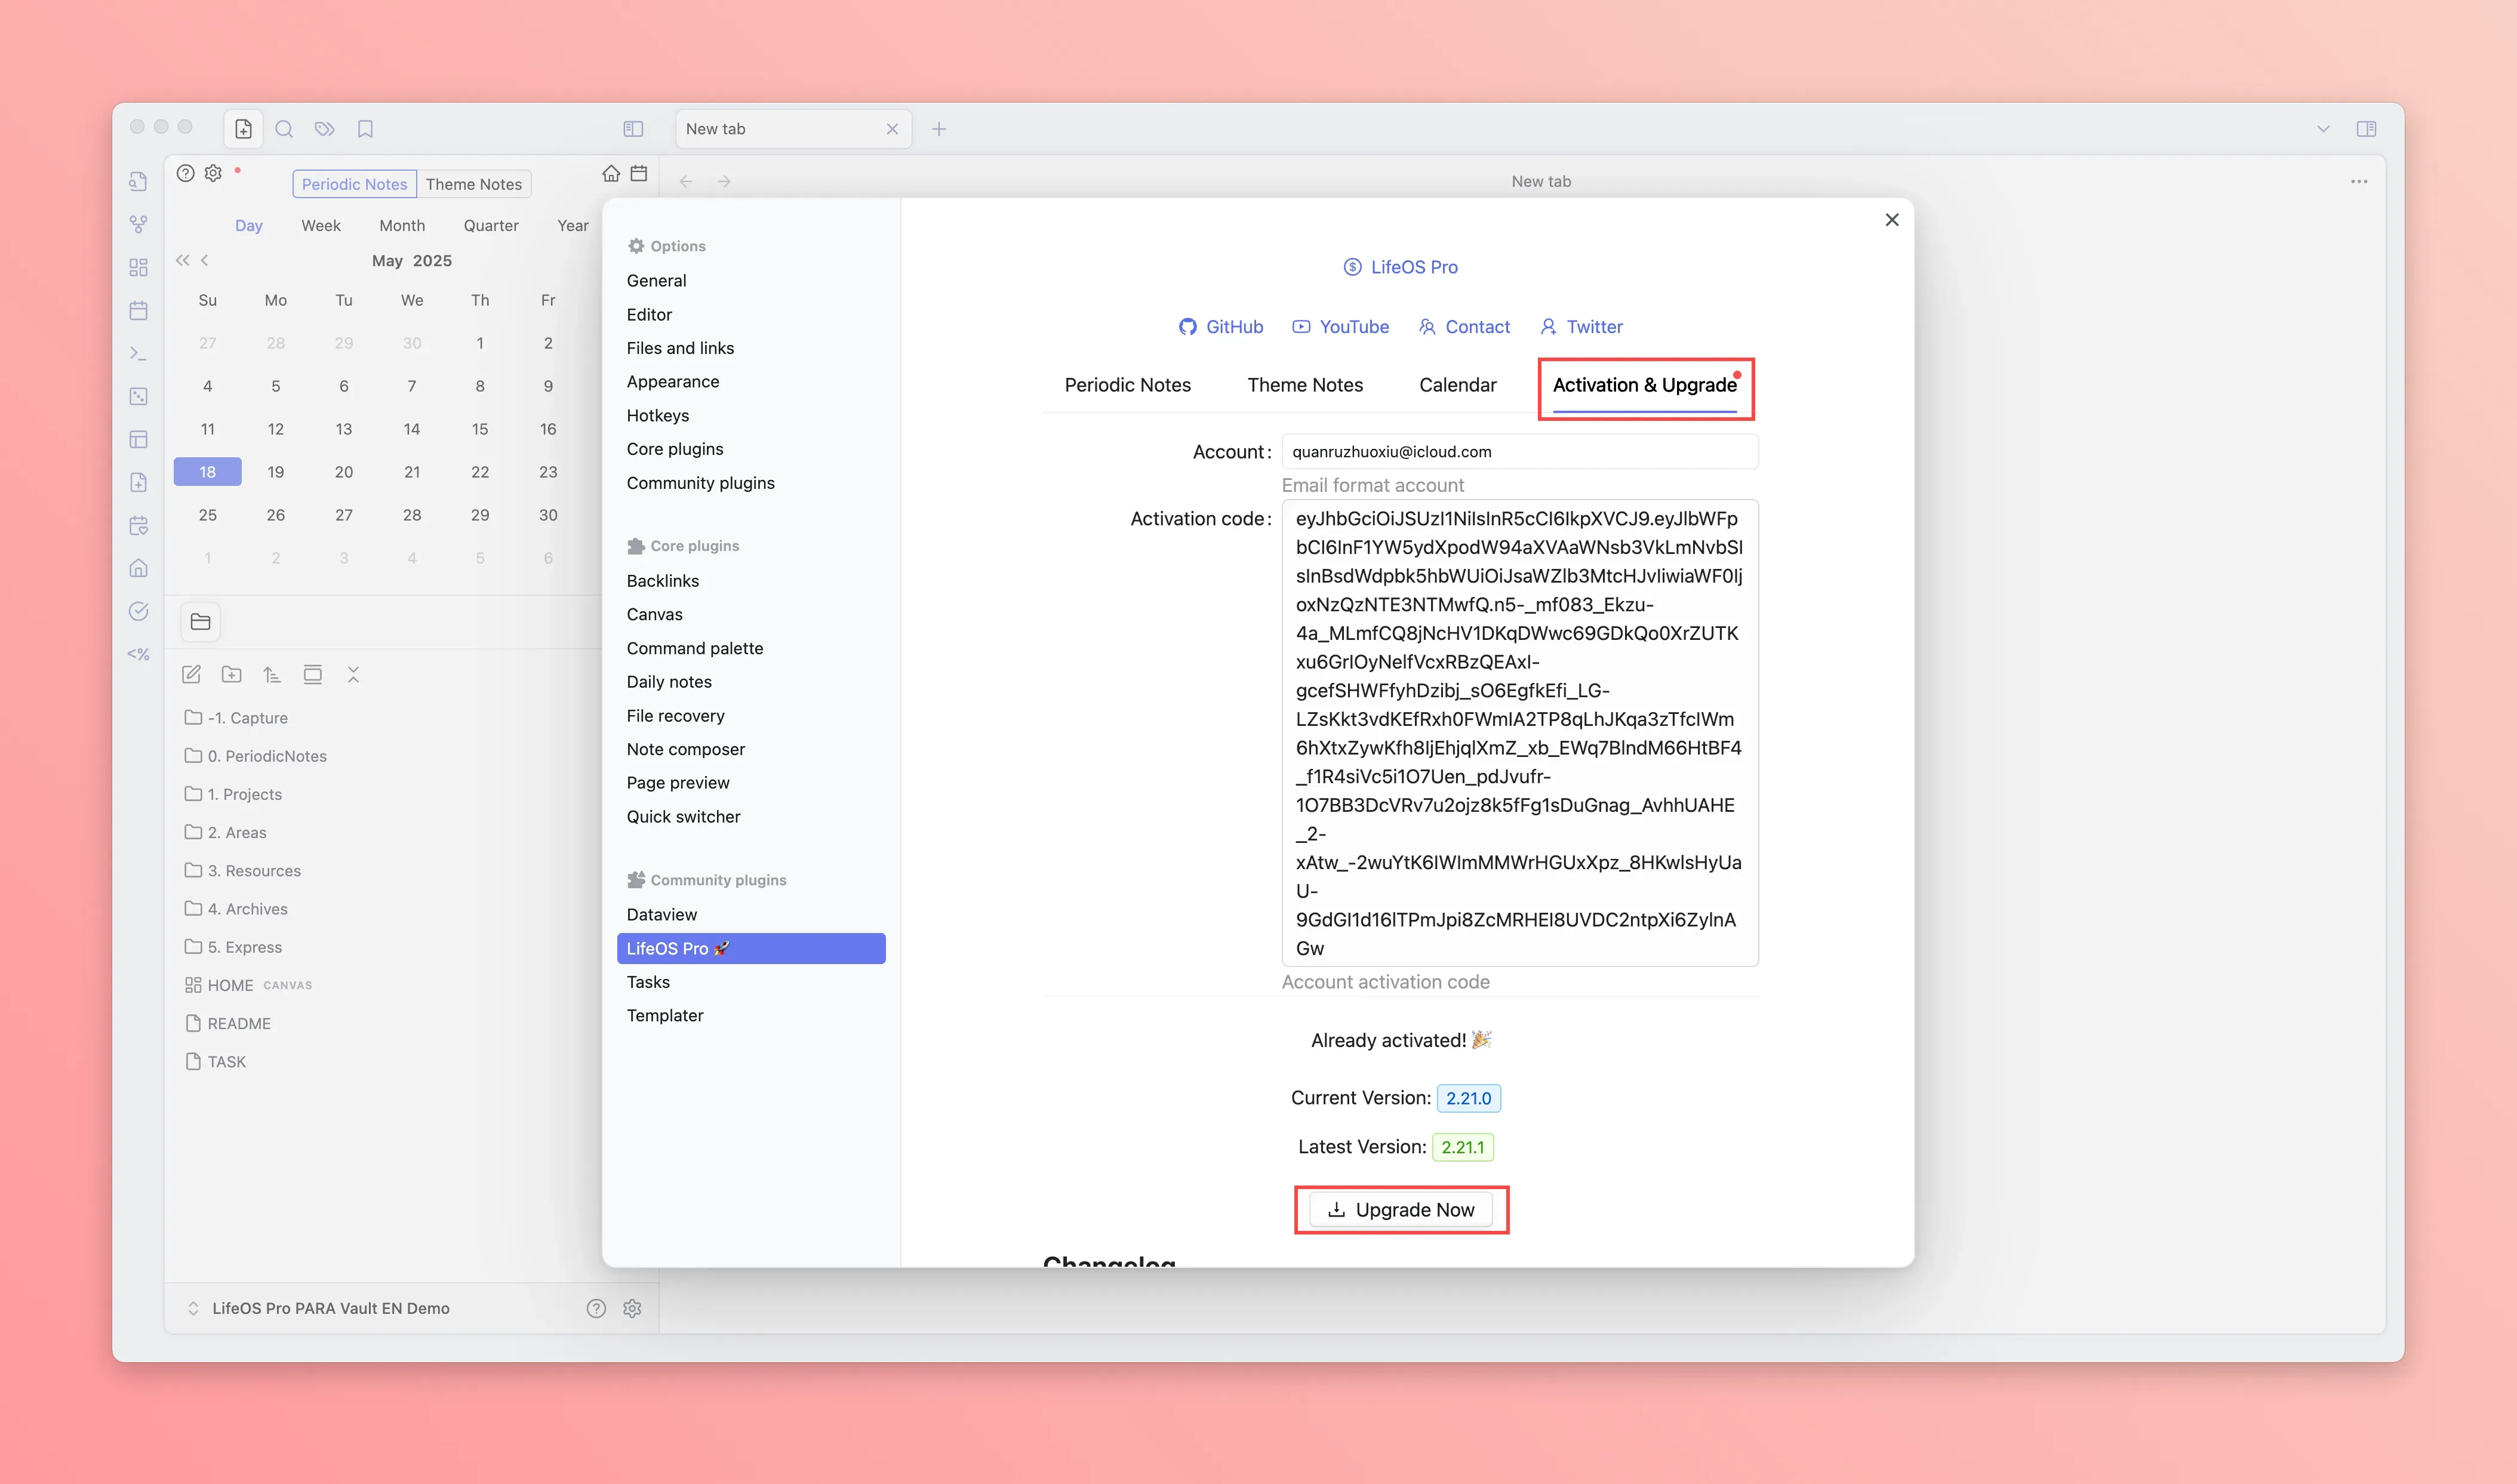This screenshot has width=2517, height=1484.
Task: Click new folder icon in file explorer
Action: click(x=232, y=675)
